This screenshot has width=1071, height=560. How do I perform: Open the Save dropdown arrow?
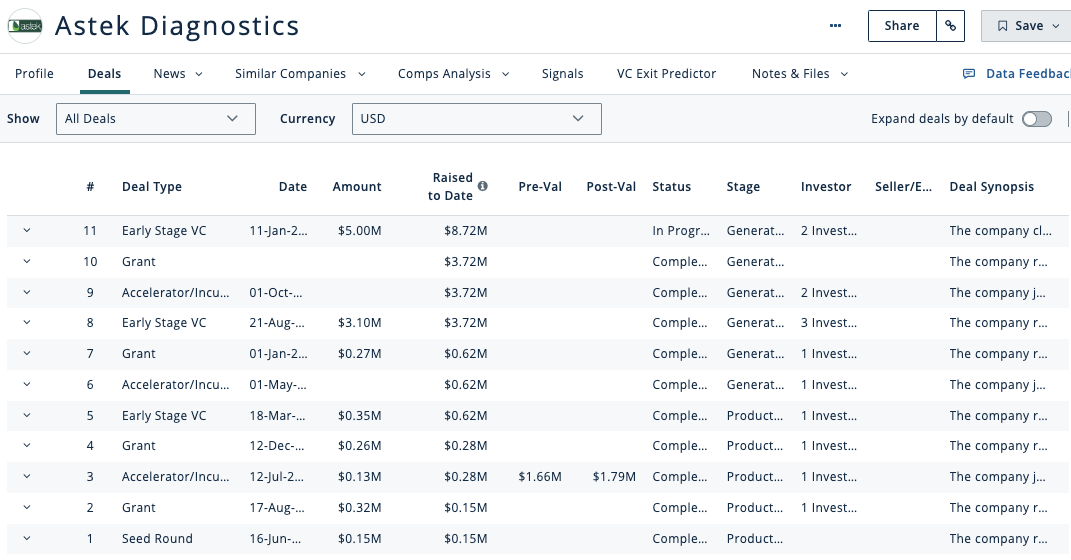pyautogui.click(x=1056, y=26)
